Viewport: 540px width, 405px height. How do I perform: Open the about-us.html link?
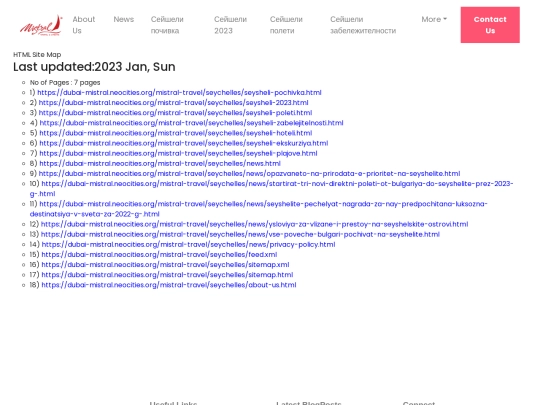pos(169,285)
